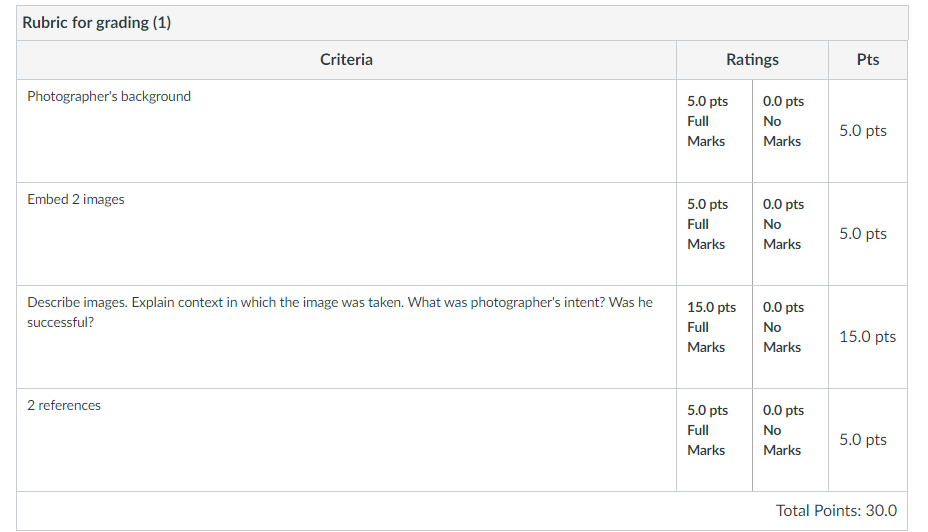Click the Total Points: 30.0 text

pyautogui.click(x=836, y=511)
